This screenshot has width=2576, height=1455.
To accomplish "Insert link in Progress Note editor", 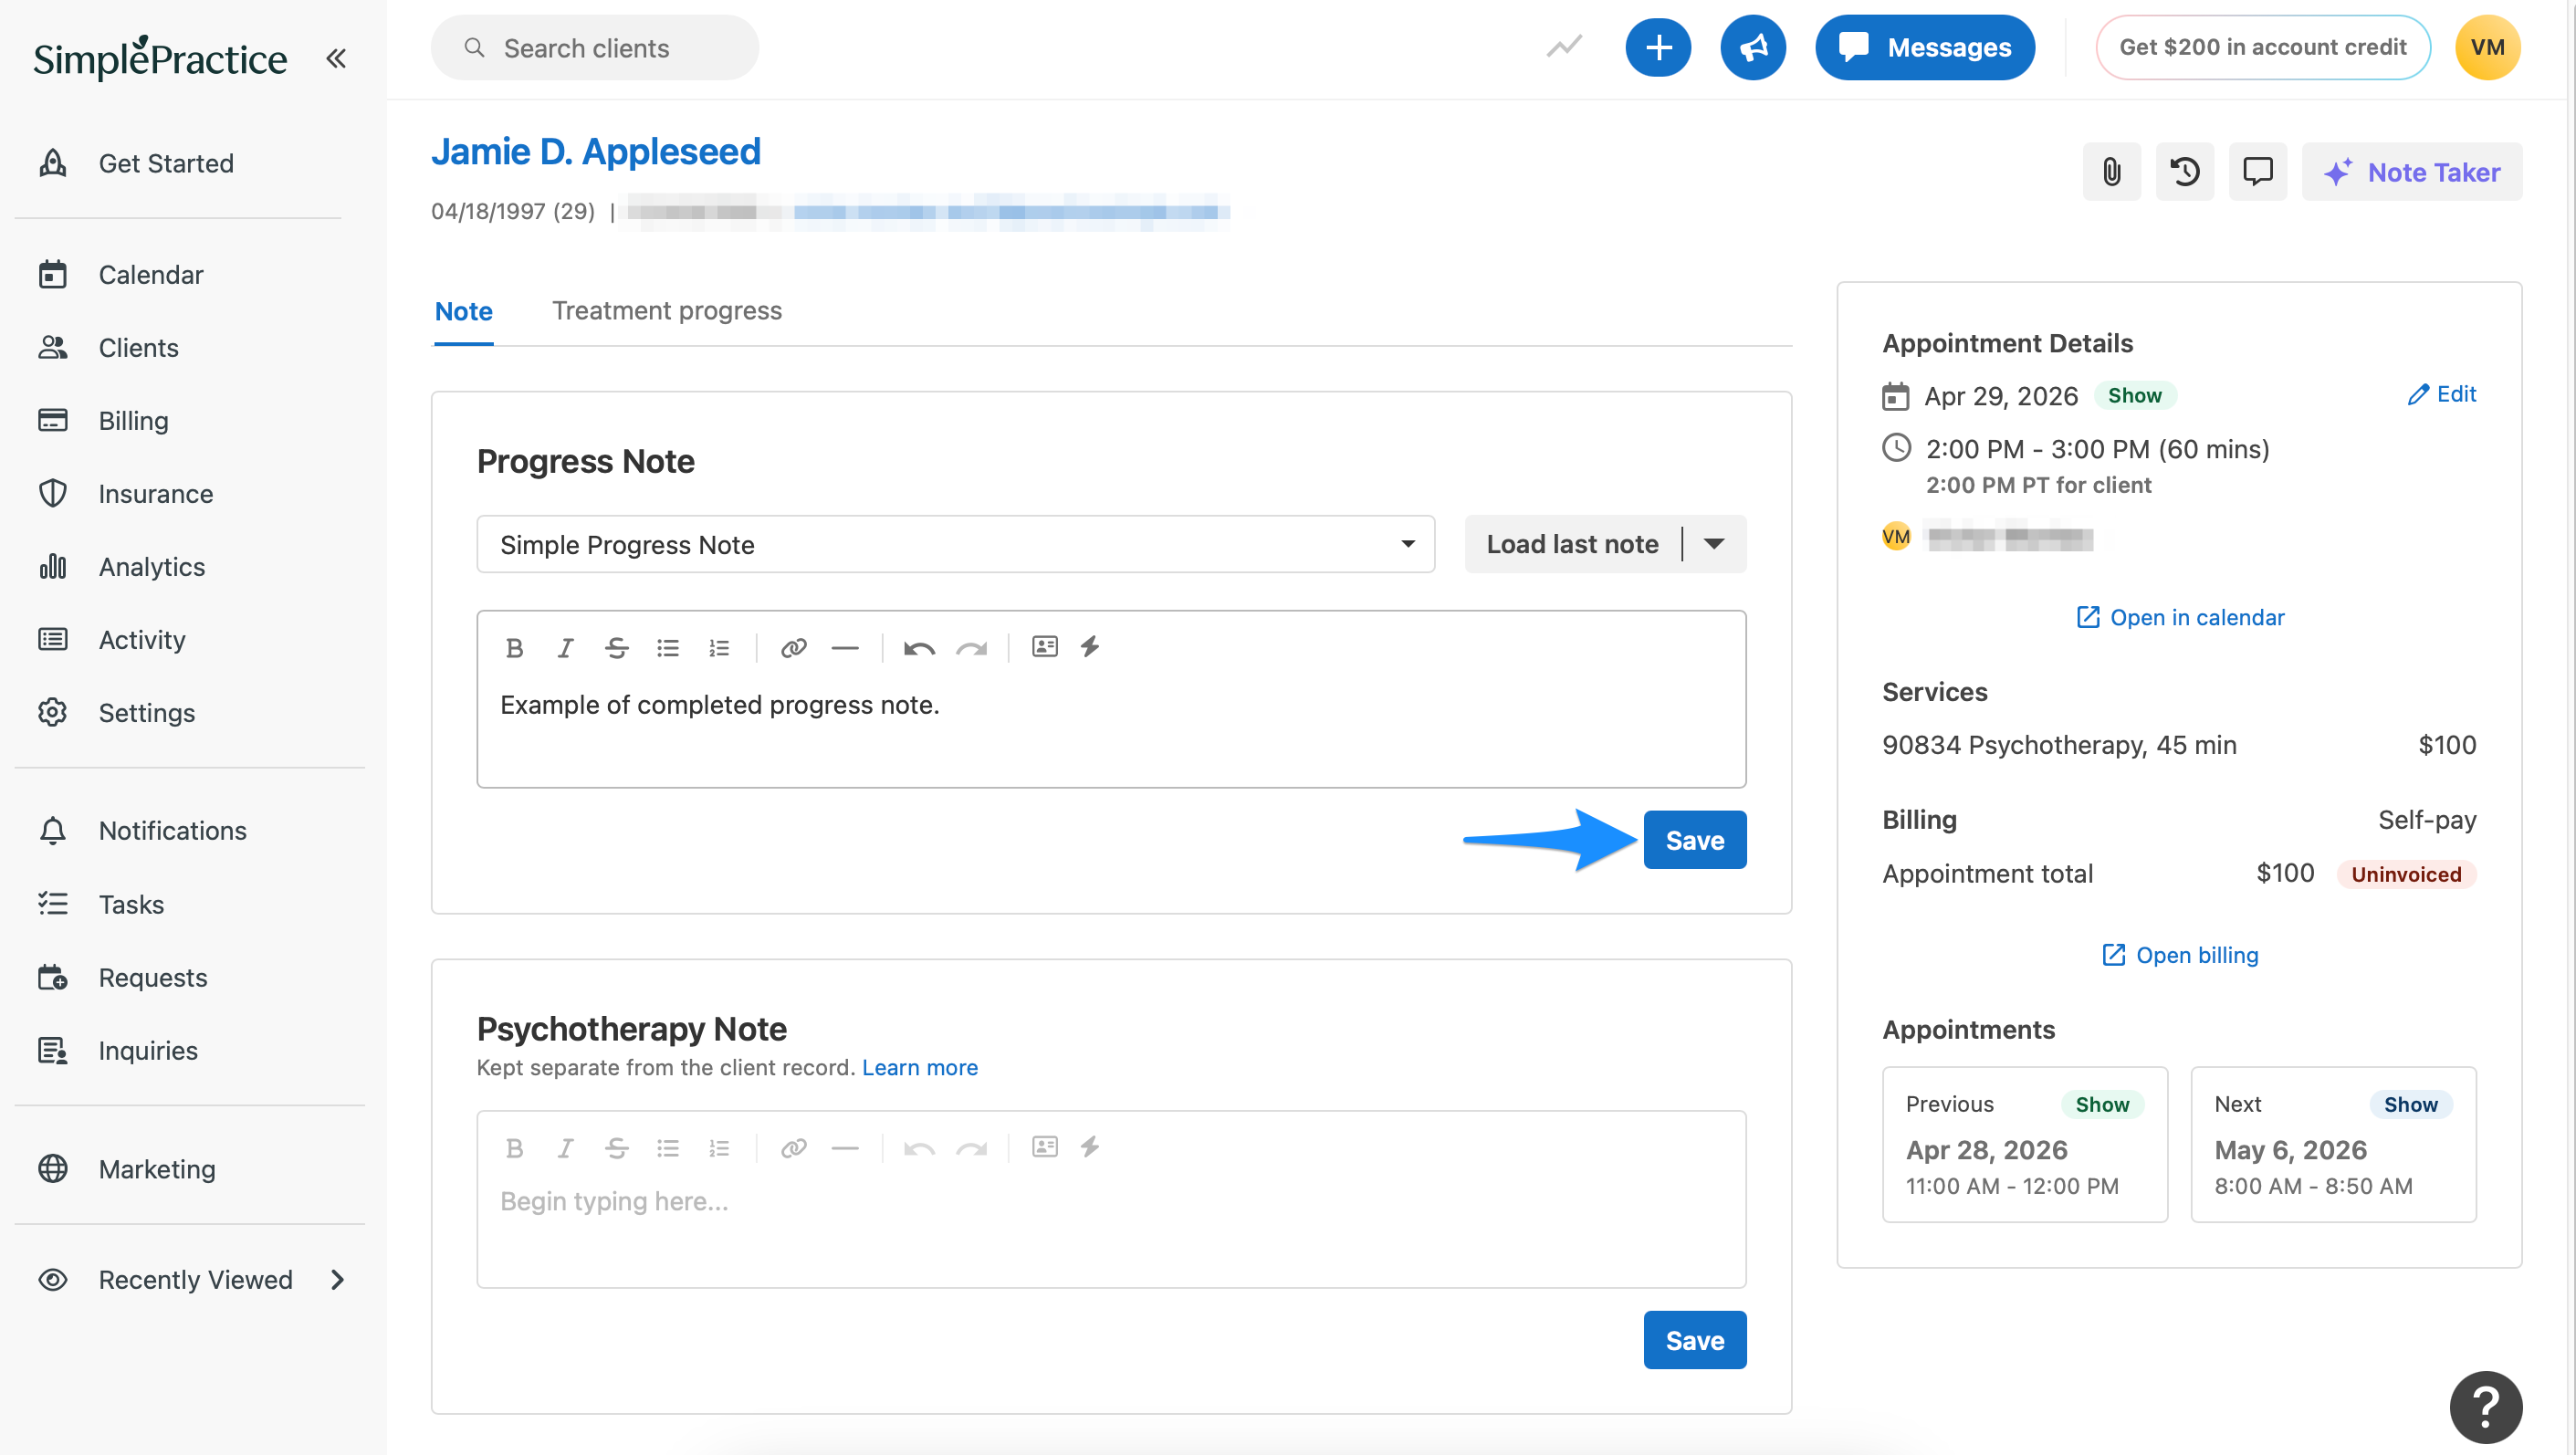I will click(793, 648).
